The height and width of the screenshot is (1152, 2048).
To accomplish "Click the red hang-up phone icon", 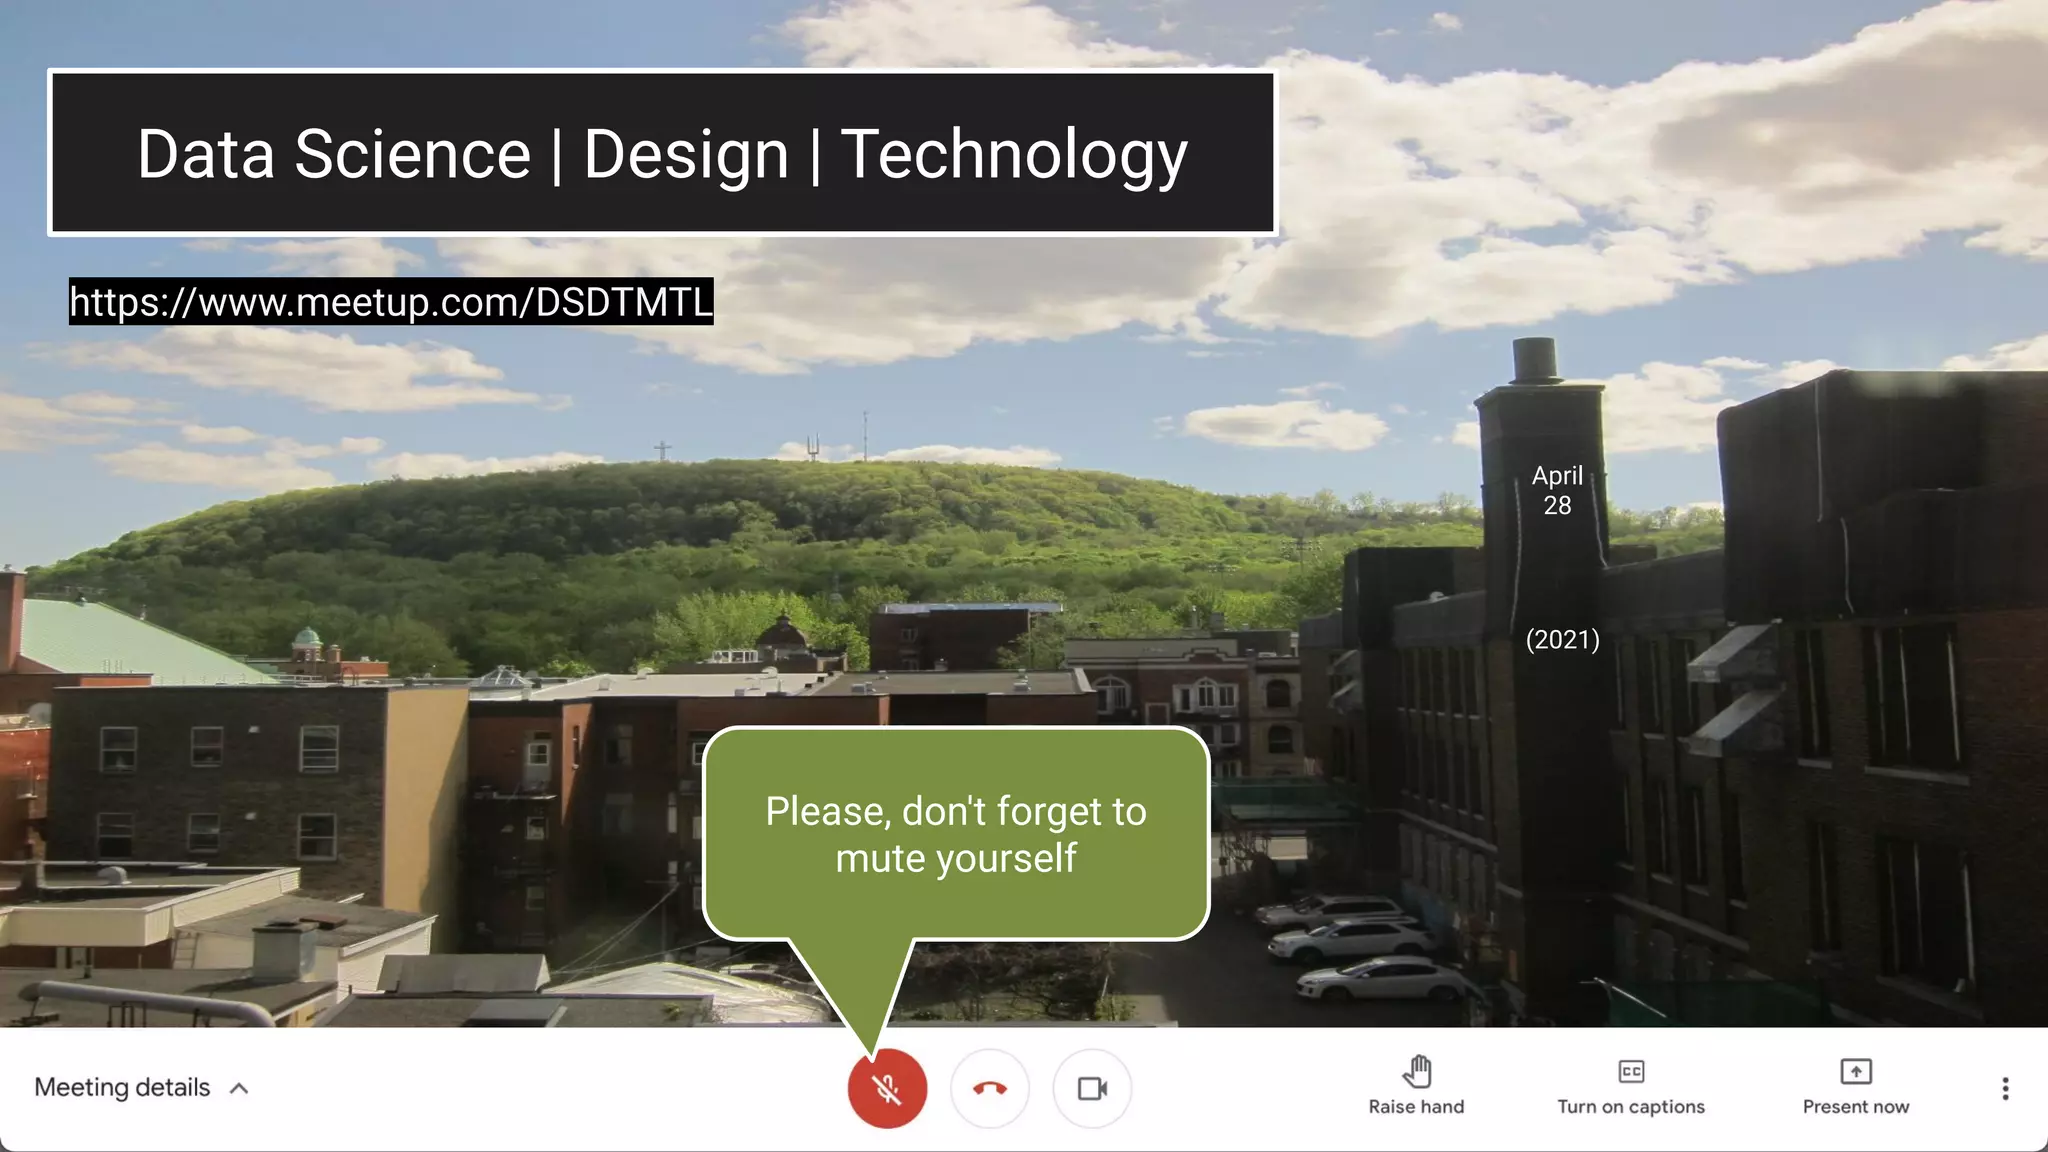I will [990, 1088].
